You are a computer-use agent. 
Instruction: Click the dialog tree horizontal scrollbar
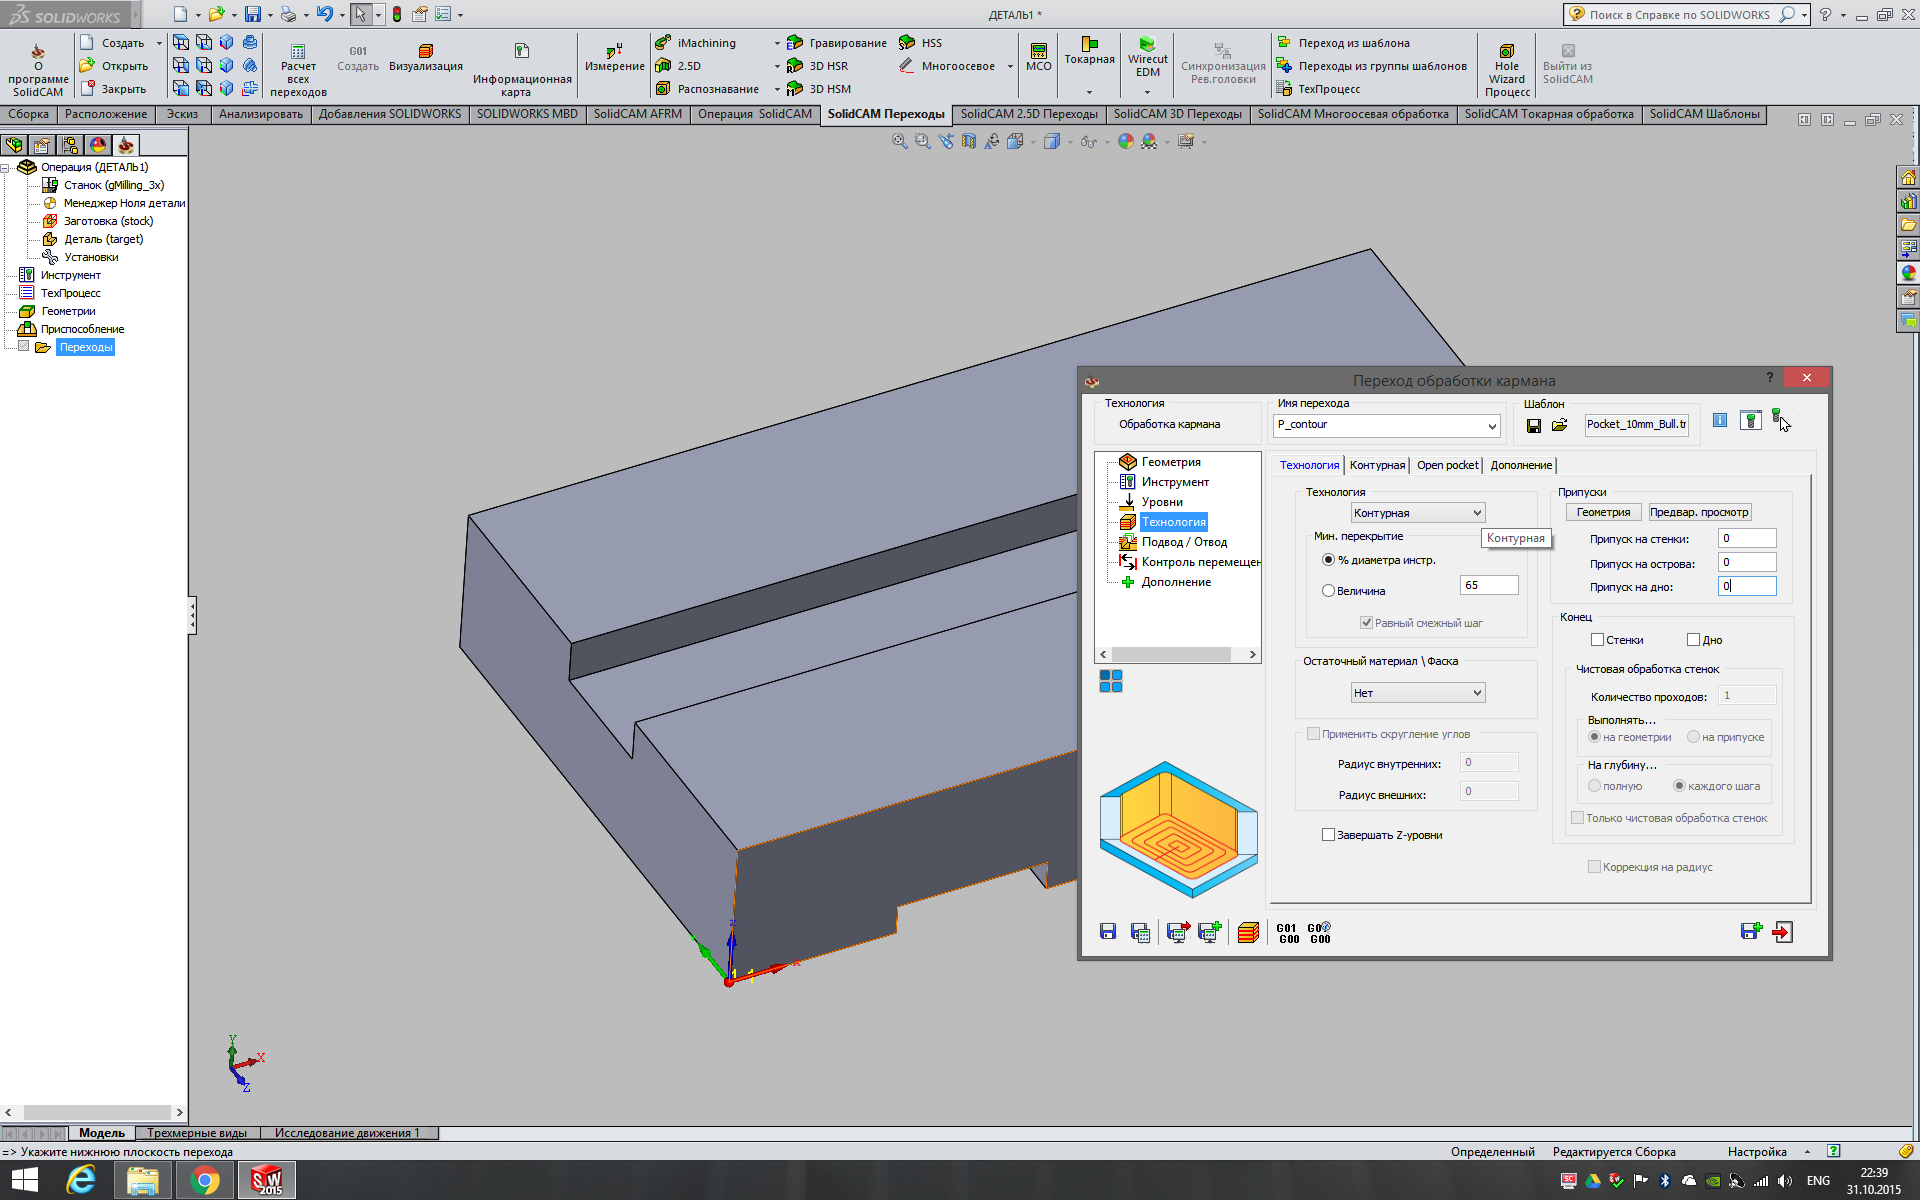pyautogui.click(x=1170, y=654)
